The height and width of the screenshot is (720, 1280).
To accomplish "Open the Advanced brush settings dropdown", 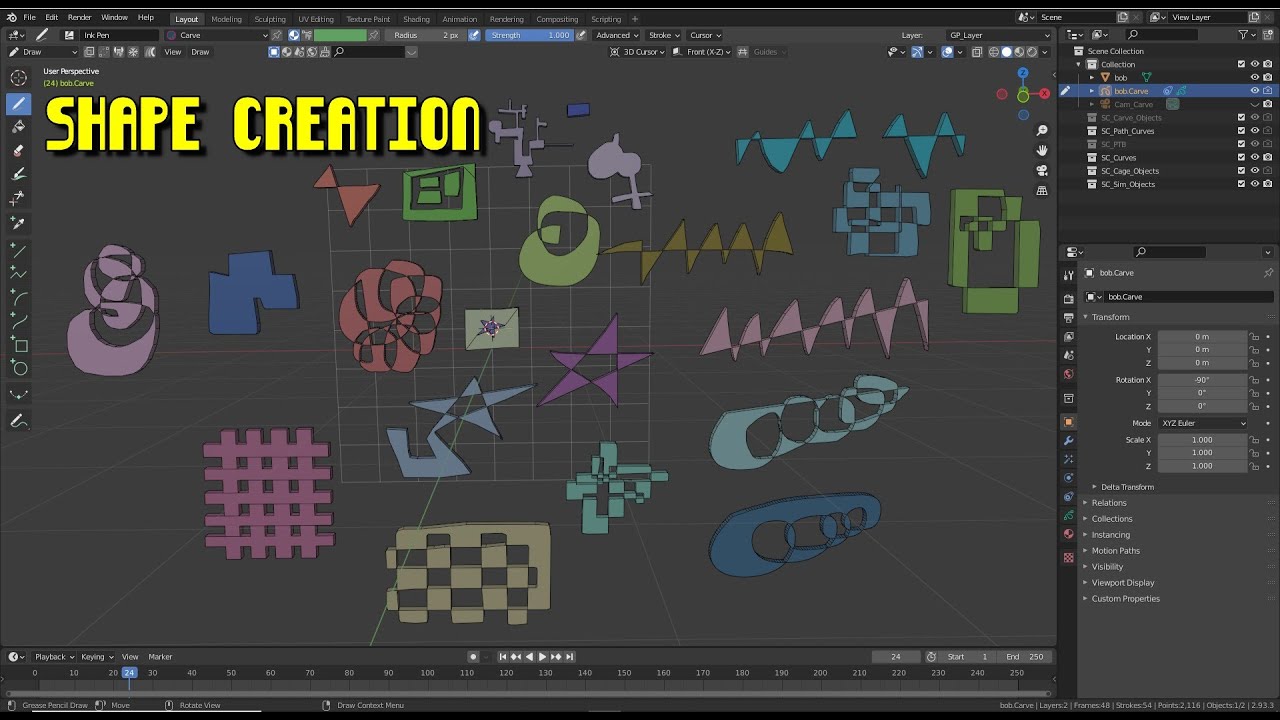I will [616, 35].
